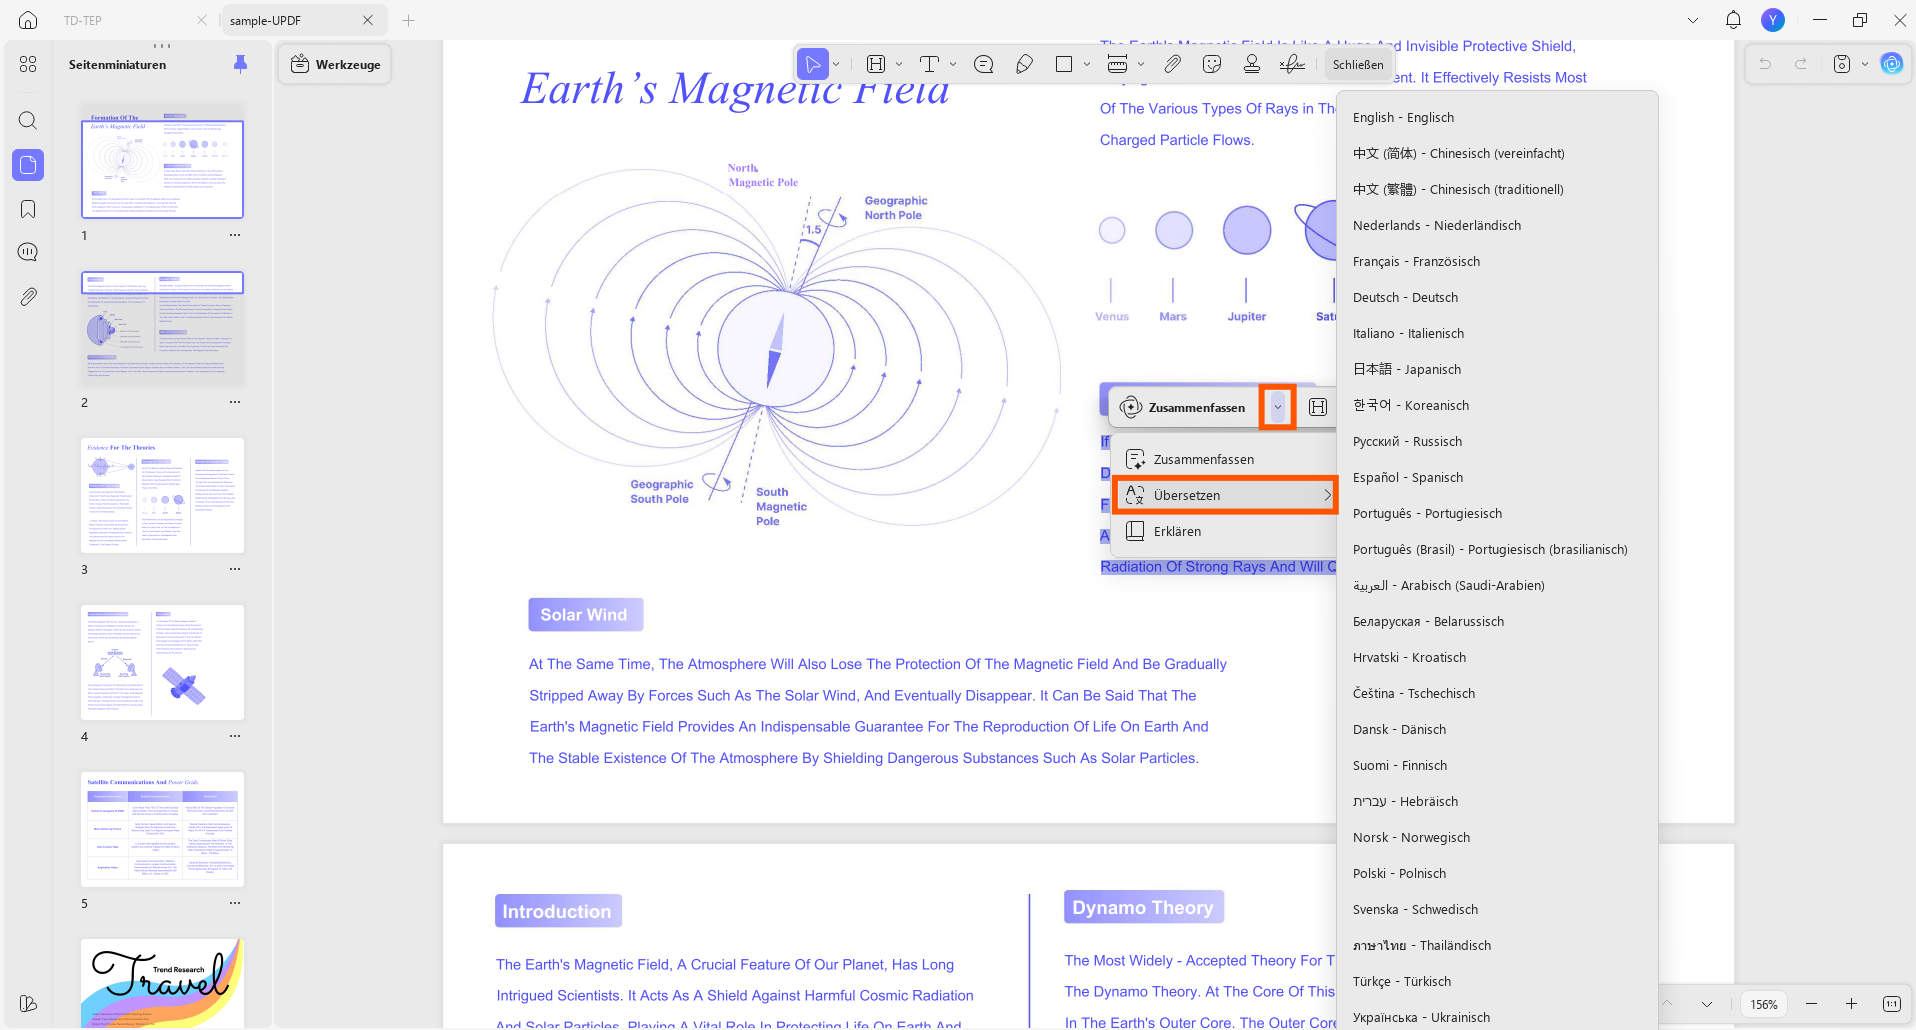Select the arrow cursor tool

click(x=813, y=64)
